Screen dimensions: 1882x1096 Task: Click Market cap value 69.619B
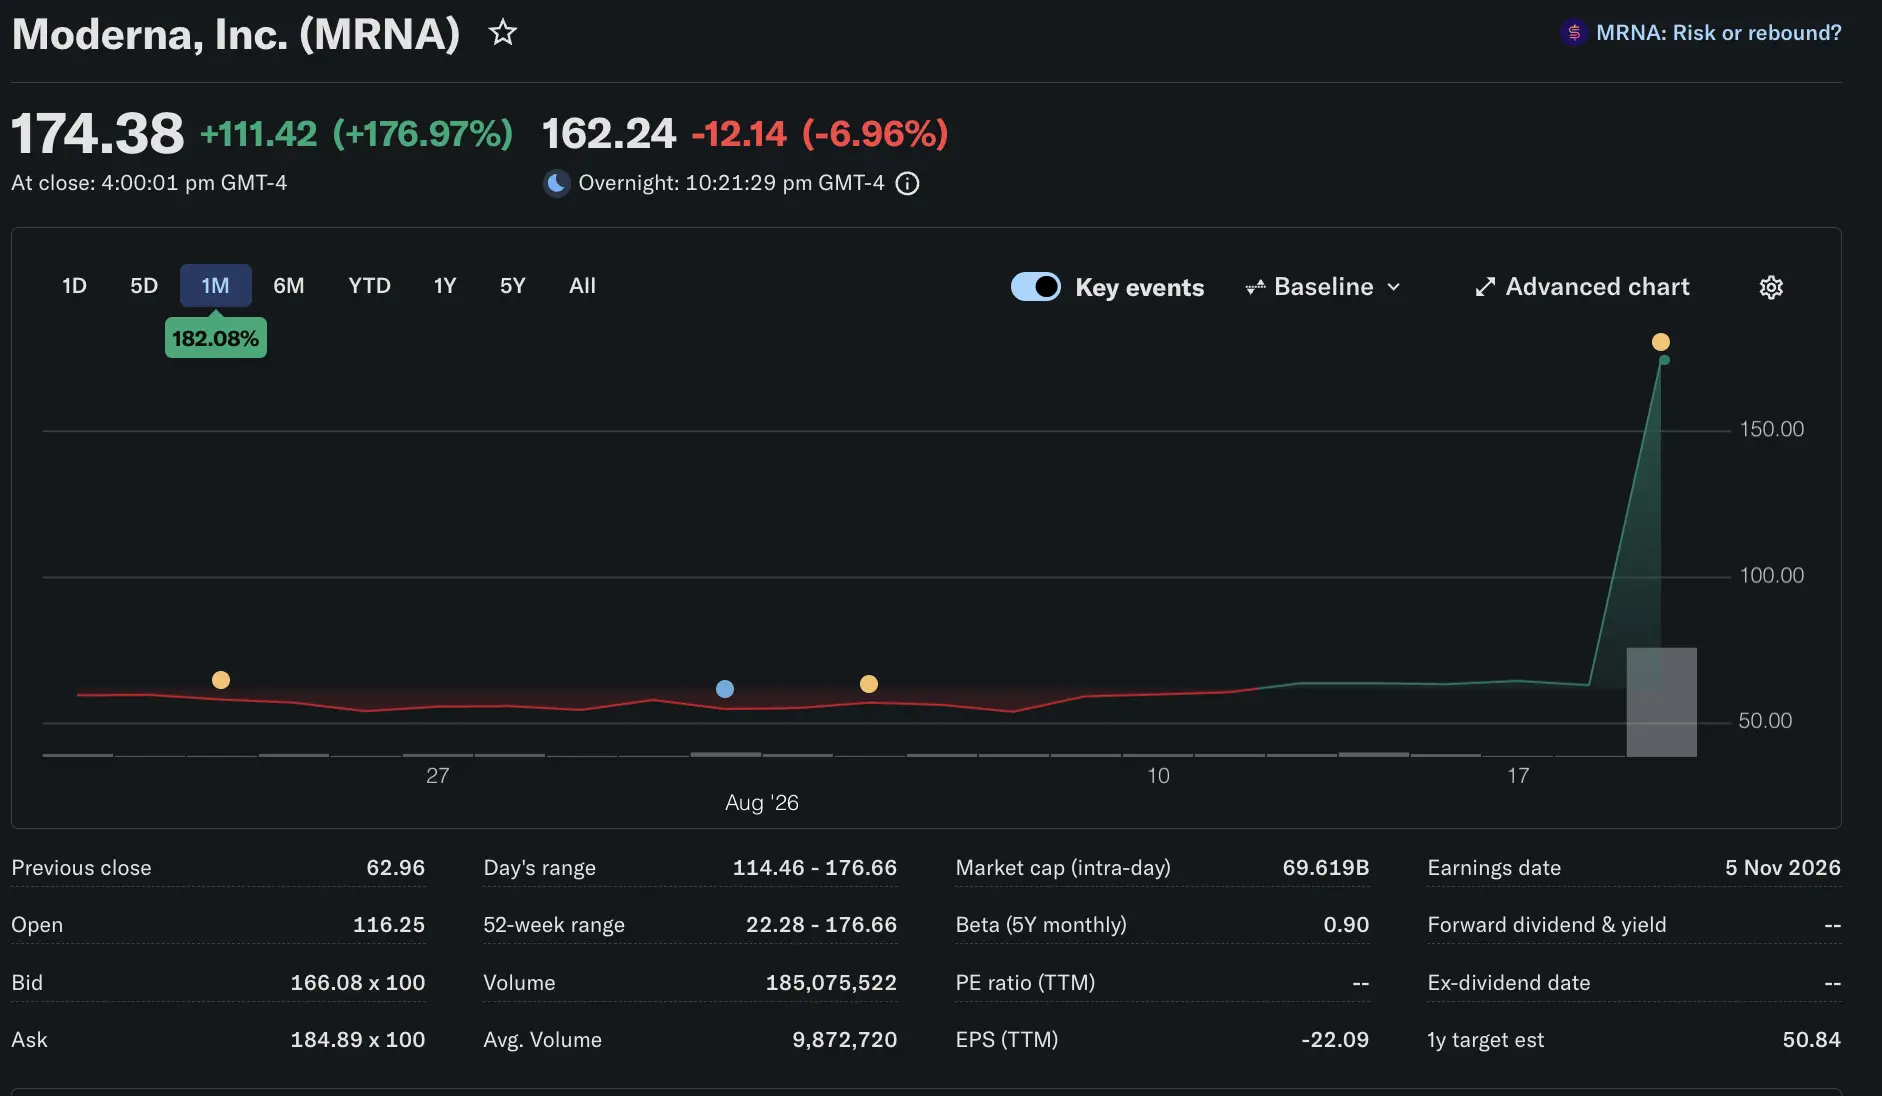[x=1326, y=868]
